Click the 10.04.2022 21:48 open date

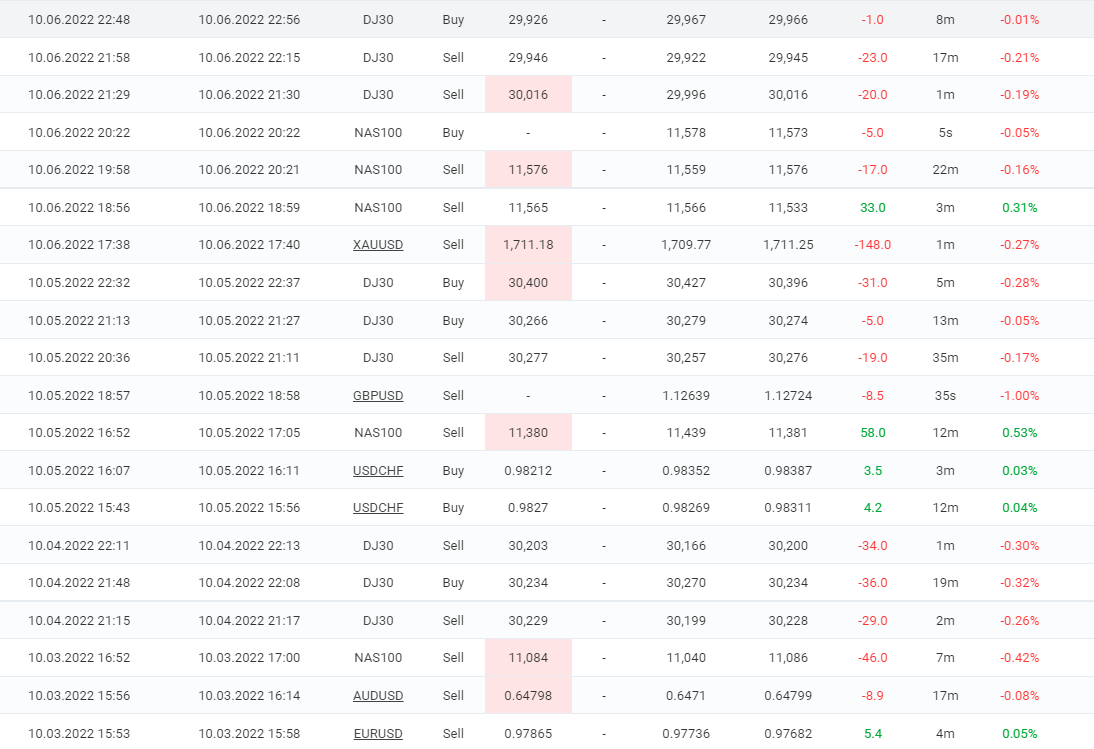79,583
